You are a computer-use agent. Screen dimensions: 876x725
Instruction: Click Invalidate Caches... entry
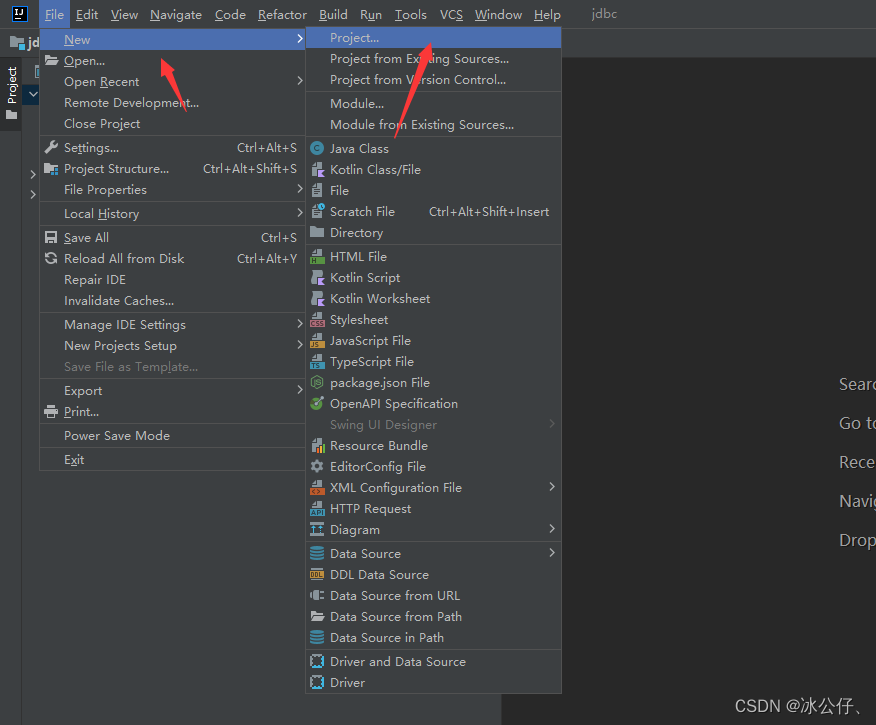point(172,301)
